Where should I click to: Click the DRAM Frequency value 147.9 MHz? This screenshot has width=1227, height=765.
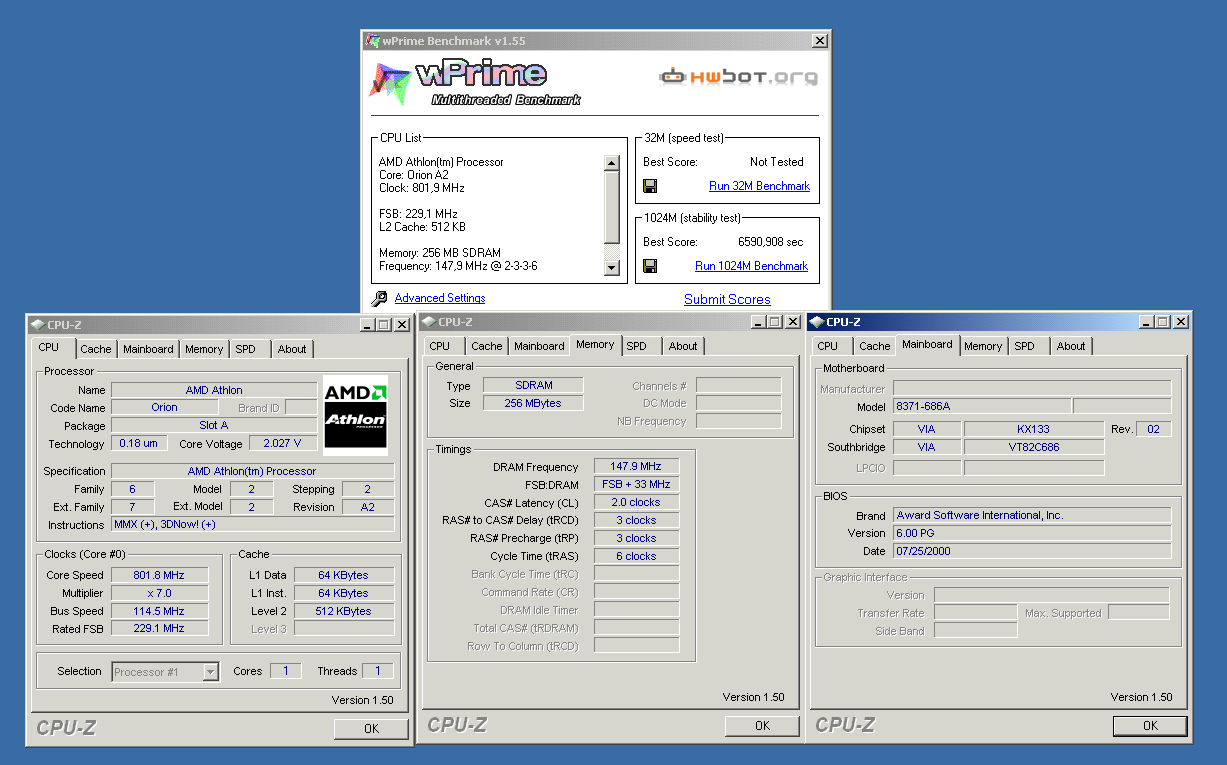click(x=636, y=466)
